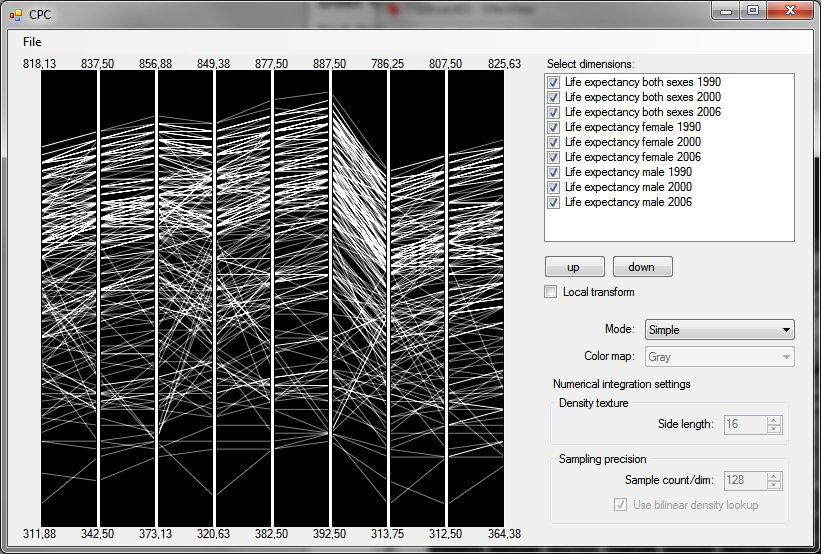This screenshot has height=554, width=821.
Task: Open the Color map dropdown showing Gray
Action: pos(719,357)
